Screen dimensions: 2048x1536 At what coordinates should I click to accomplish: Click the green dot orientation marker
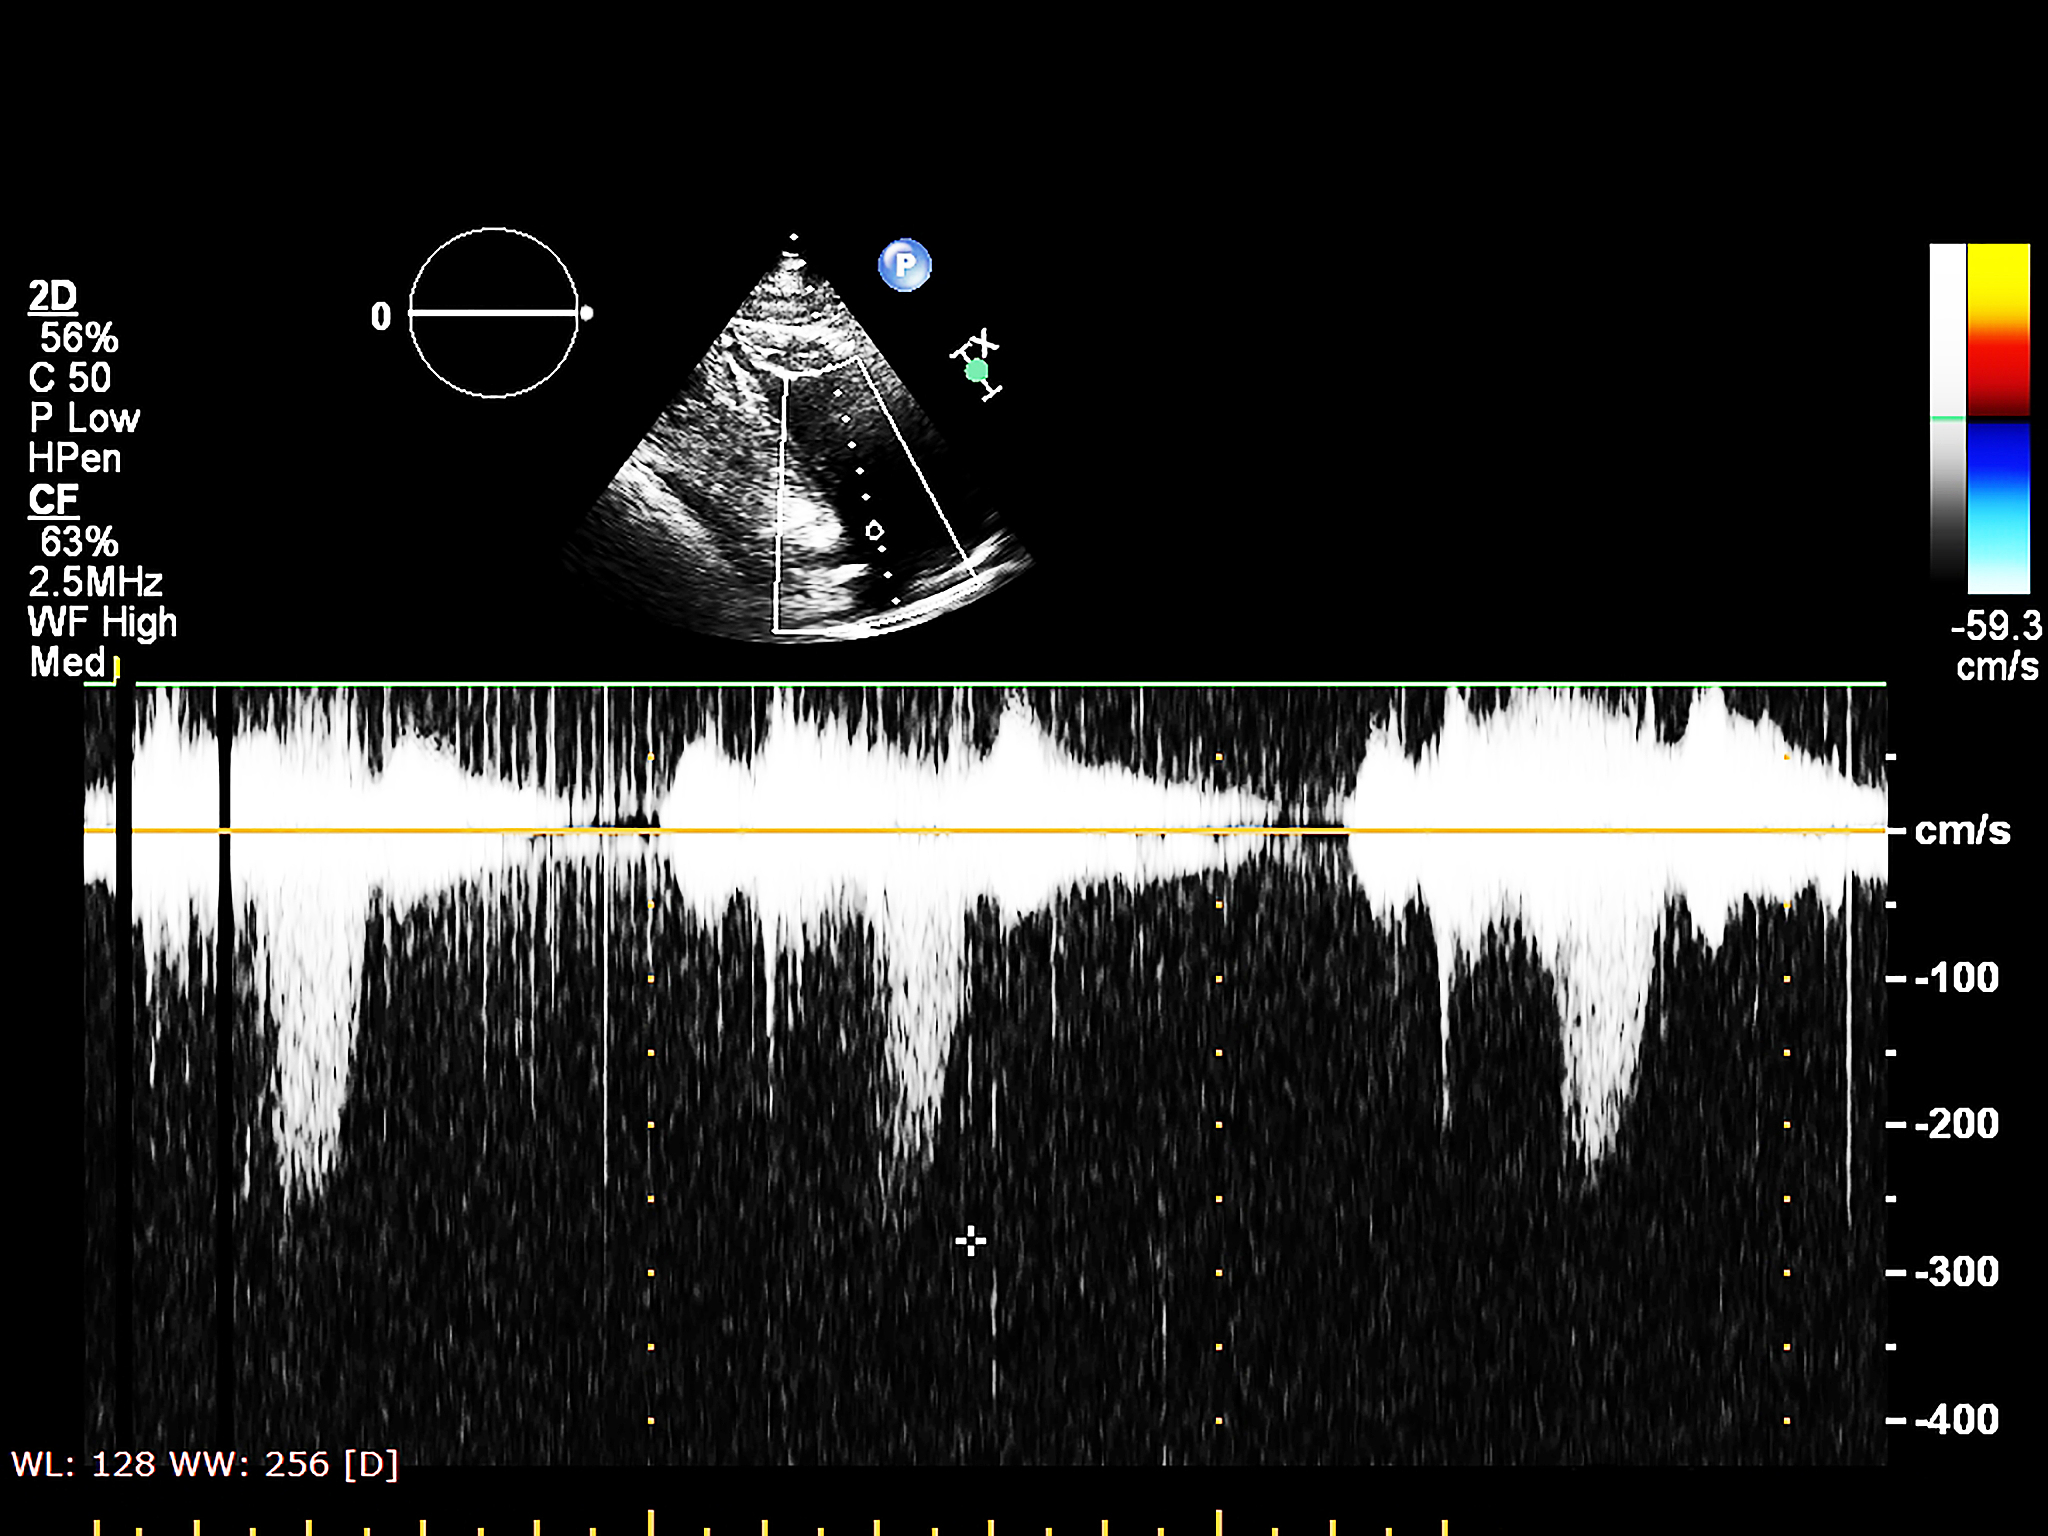tap(976, 371)
